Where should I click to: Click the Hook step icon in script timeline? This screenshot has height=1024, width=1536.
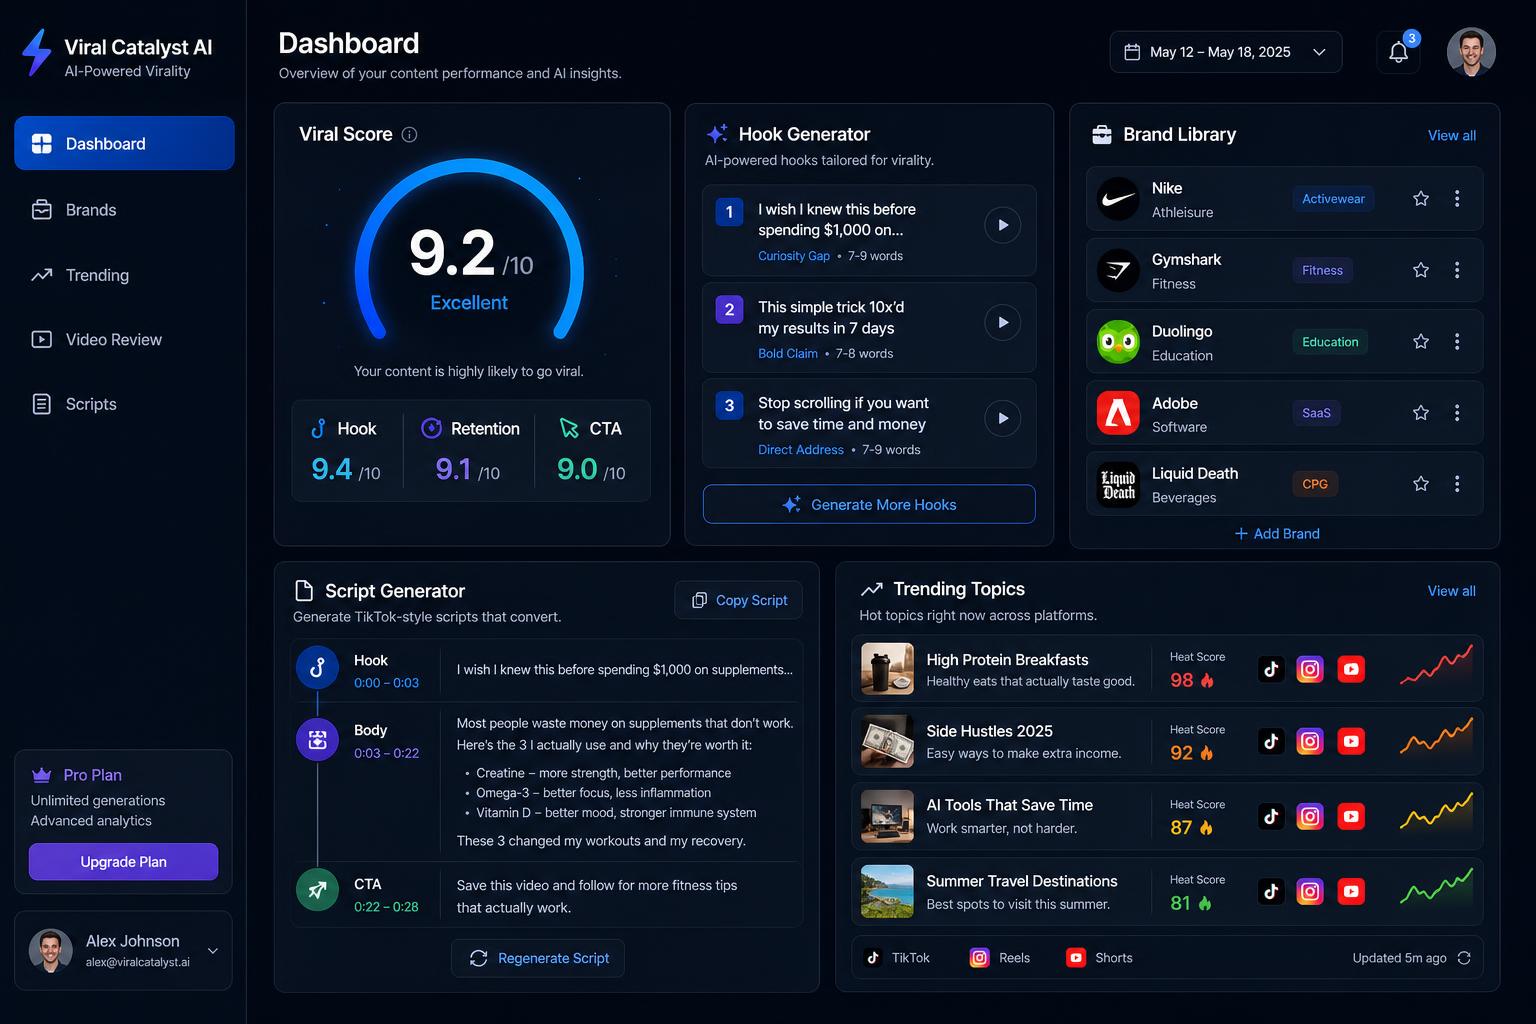[317, 668]
